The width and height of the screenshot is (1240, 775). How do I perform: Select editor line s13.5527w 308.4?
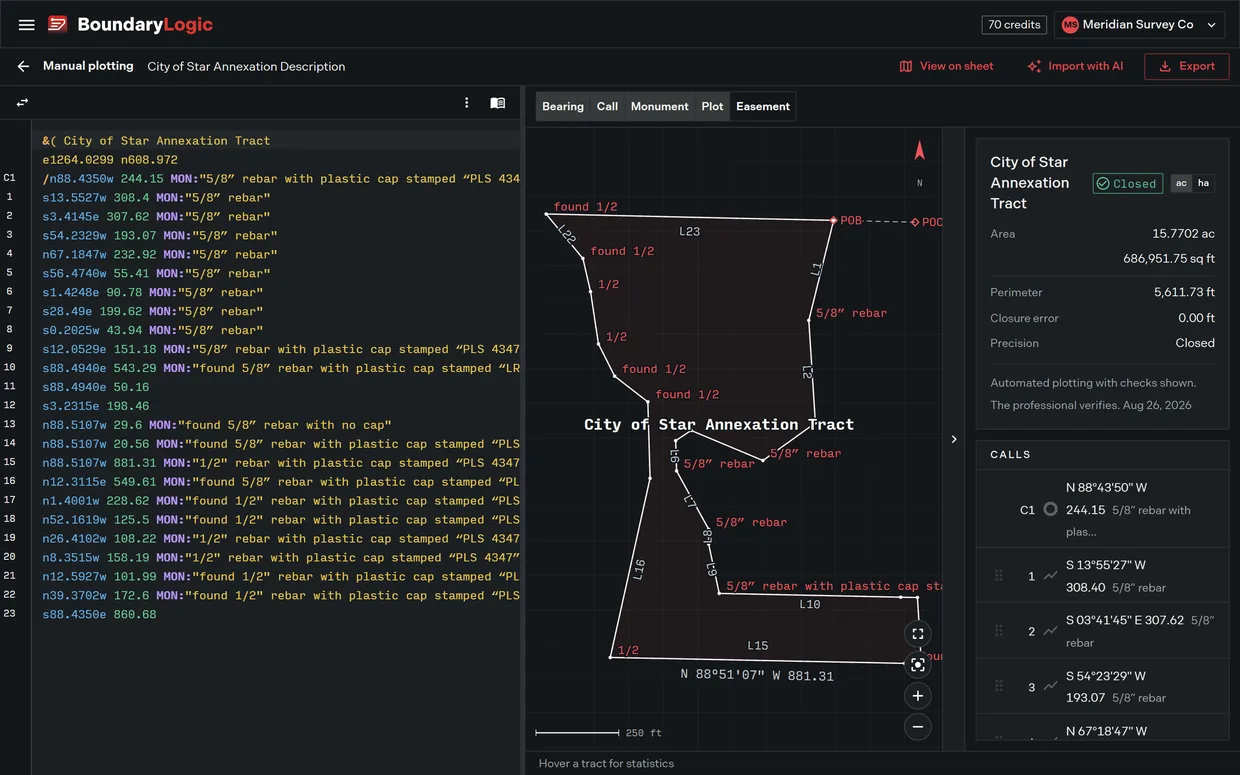click(156, 197)
